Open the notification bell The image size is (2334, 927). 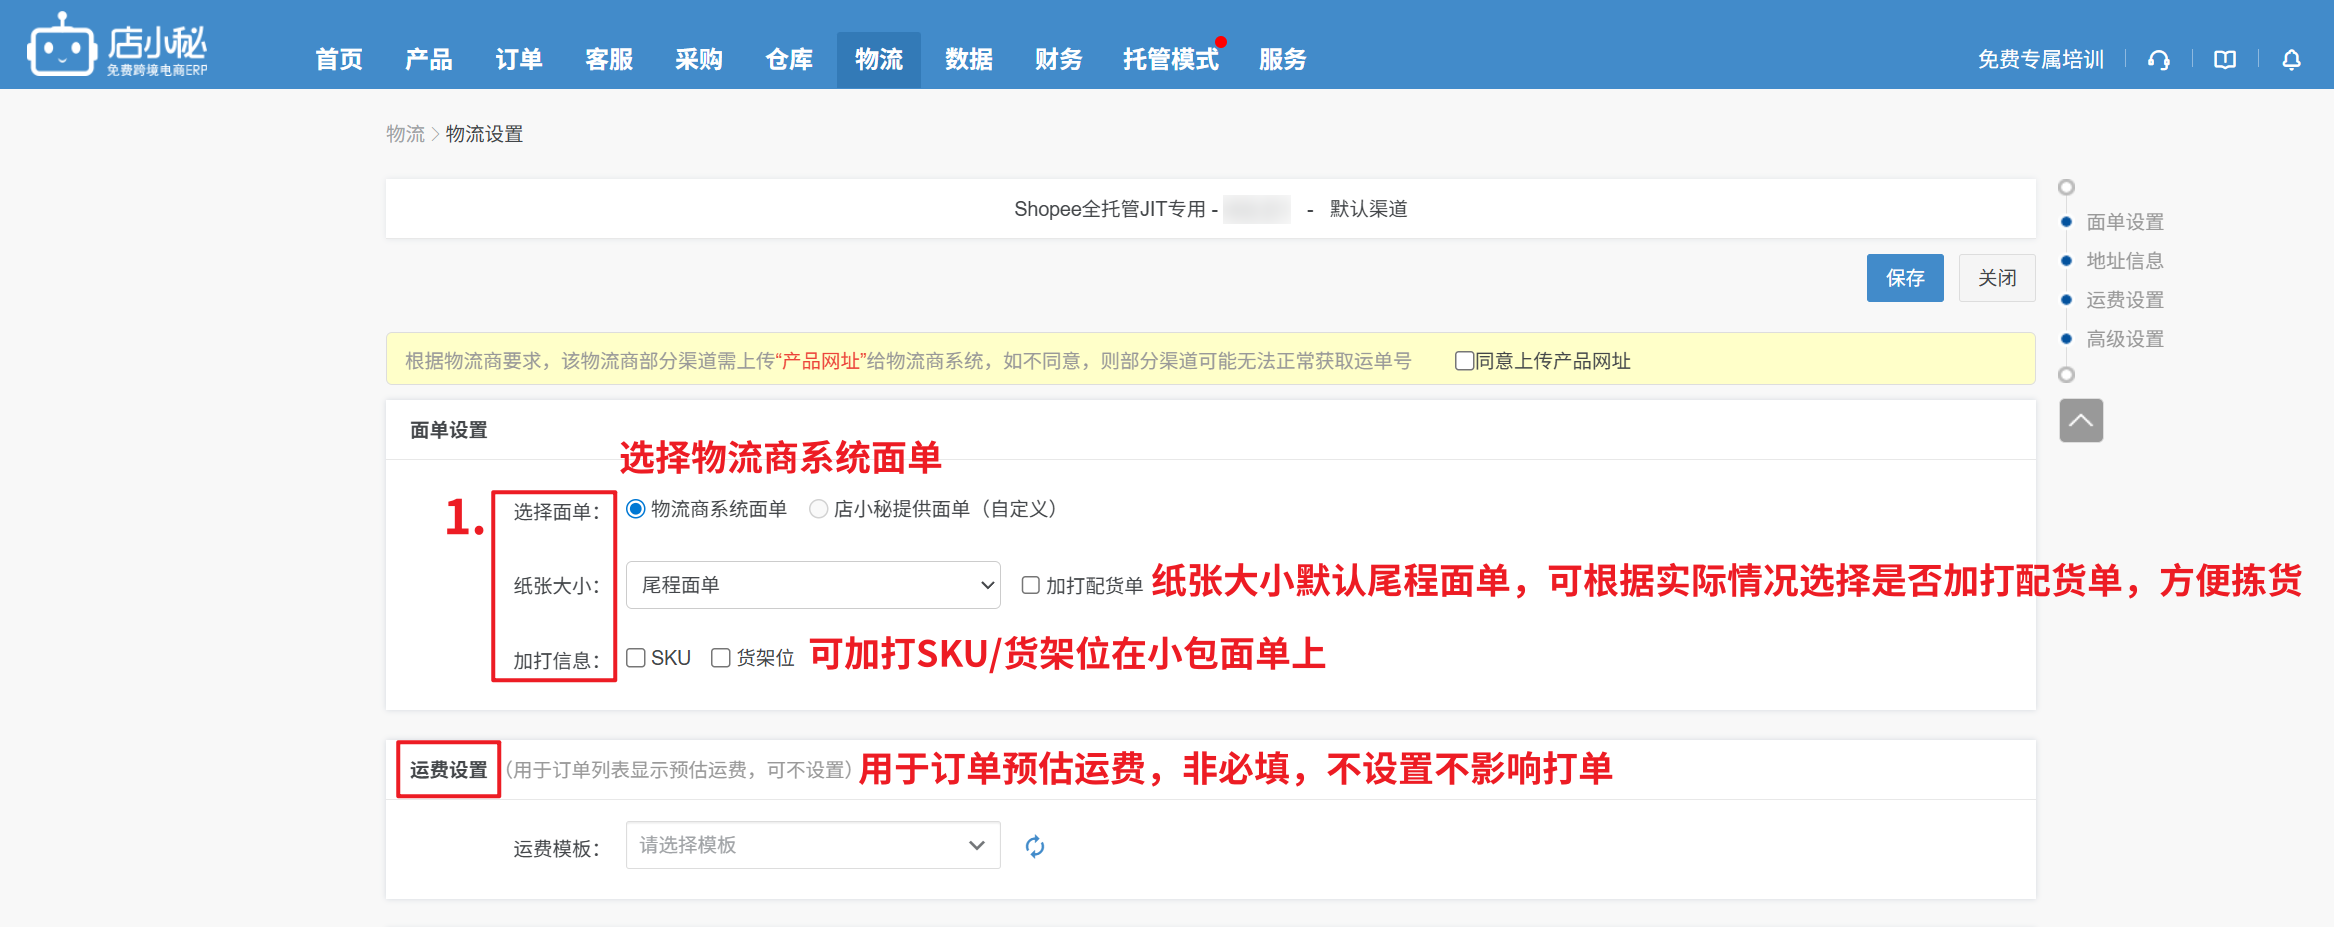(2291, 60)
